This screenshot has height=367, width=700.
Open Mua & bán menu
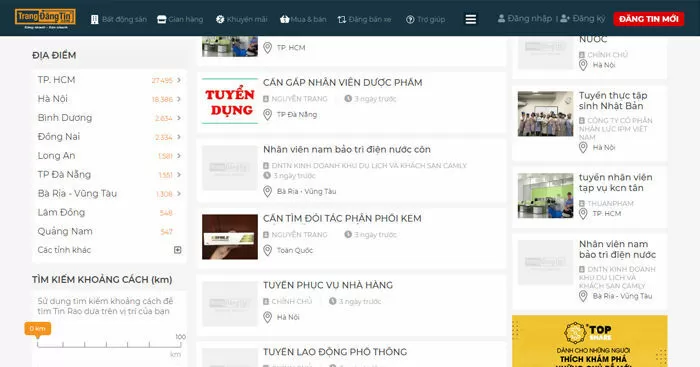[303, 19]
